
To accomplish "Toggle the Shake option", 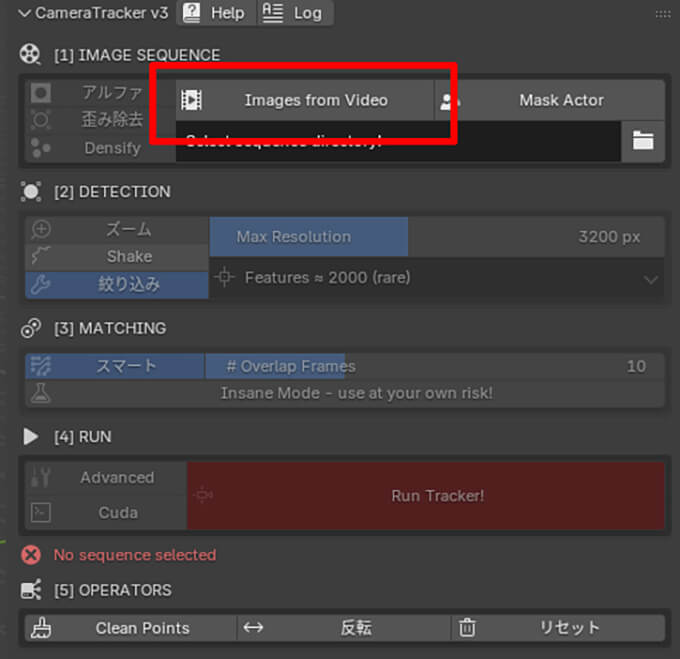I will point(117,257).
